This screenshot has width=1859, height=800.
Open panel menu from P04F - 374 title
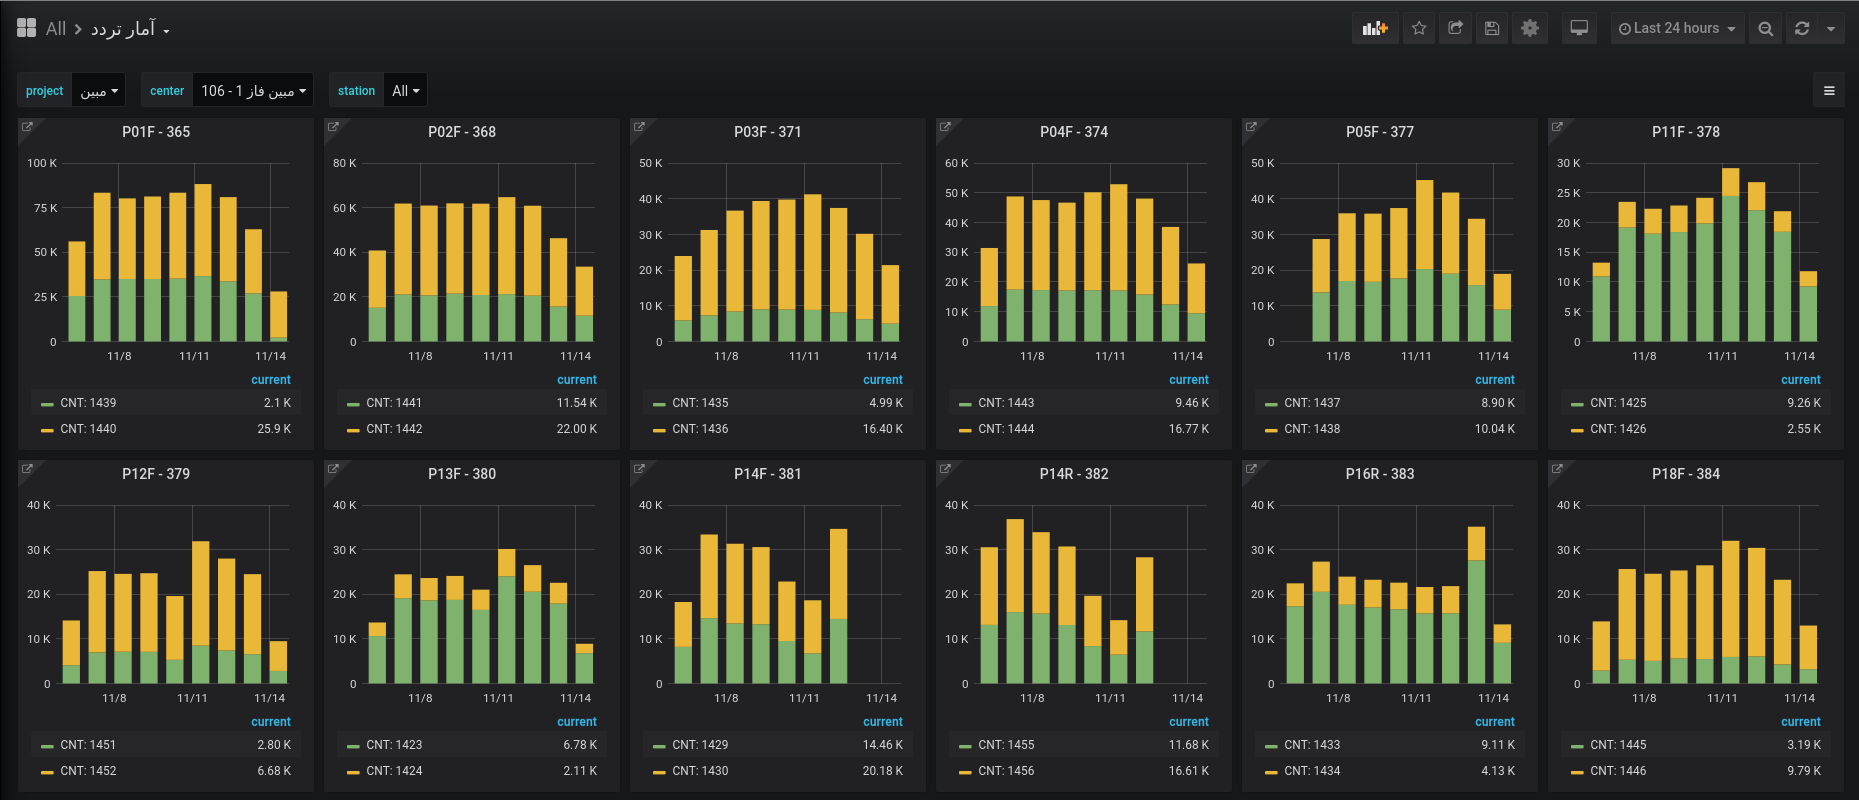tap(1073, 132)
